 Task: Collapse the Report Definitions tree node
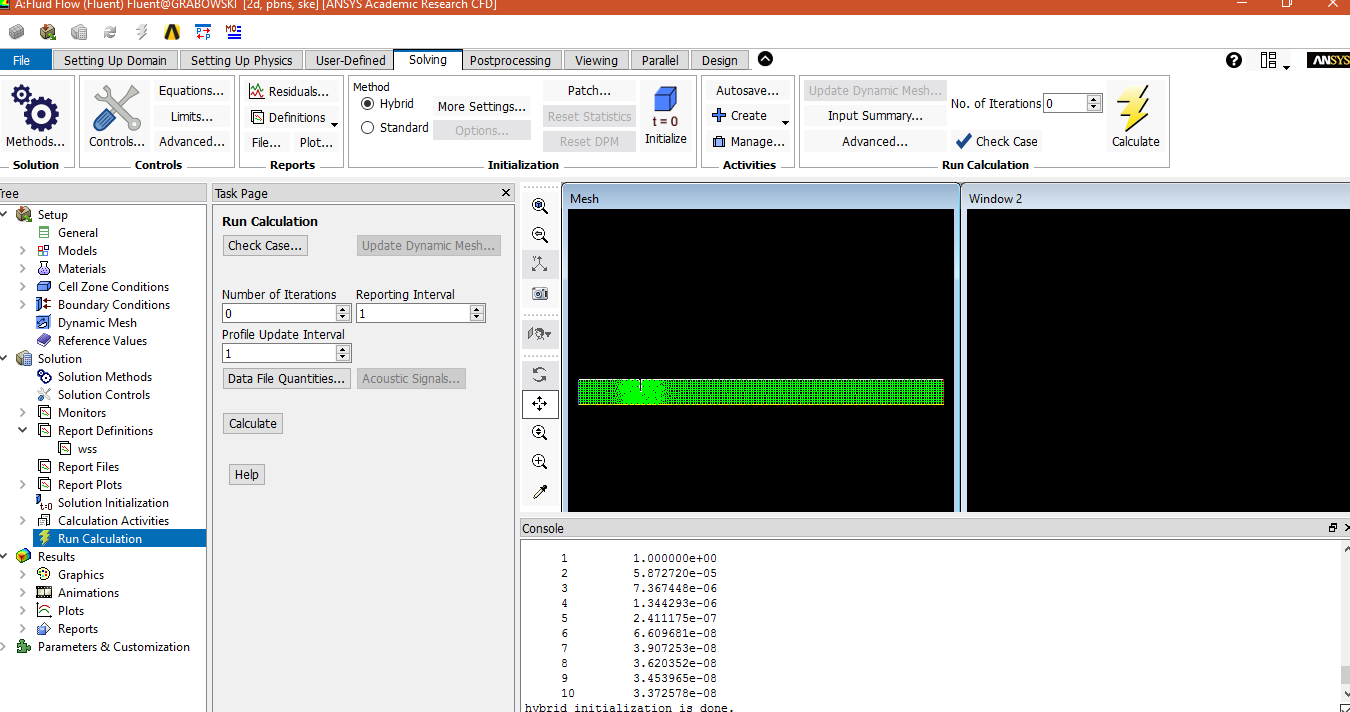click(x=23, y=431)
